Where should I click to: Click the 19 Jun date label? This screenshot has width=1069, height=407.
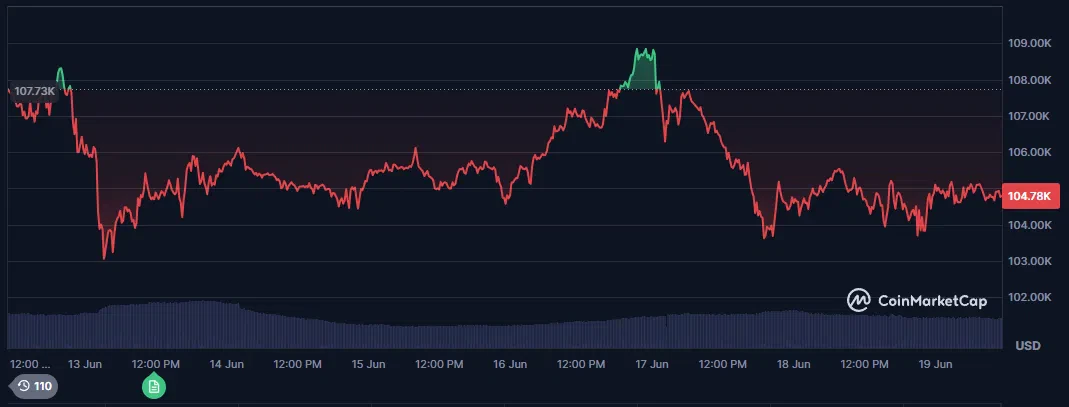tap(935, 365)
